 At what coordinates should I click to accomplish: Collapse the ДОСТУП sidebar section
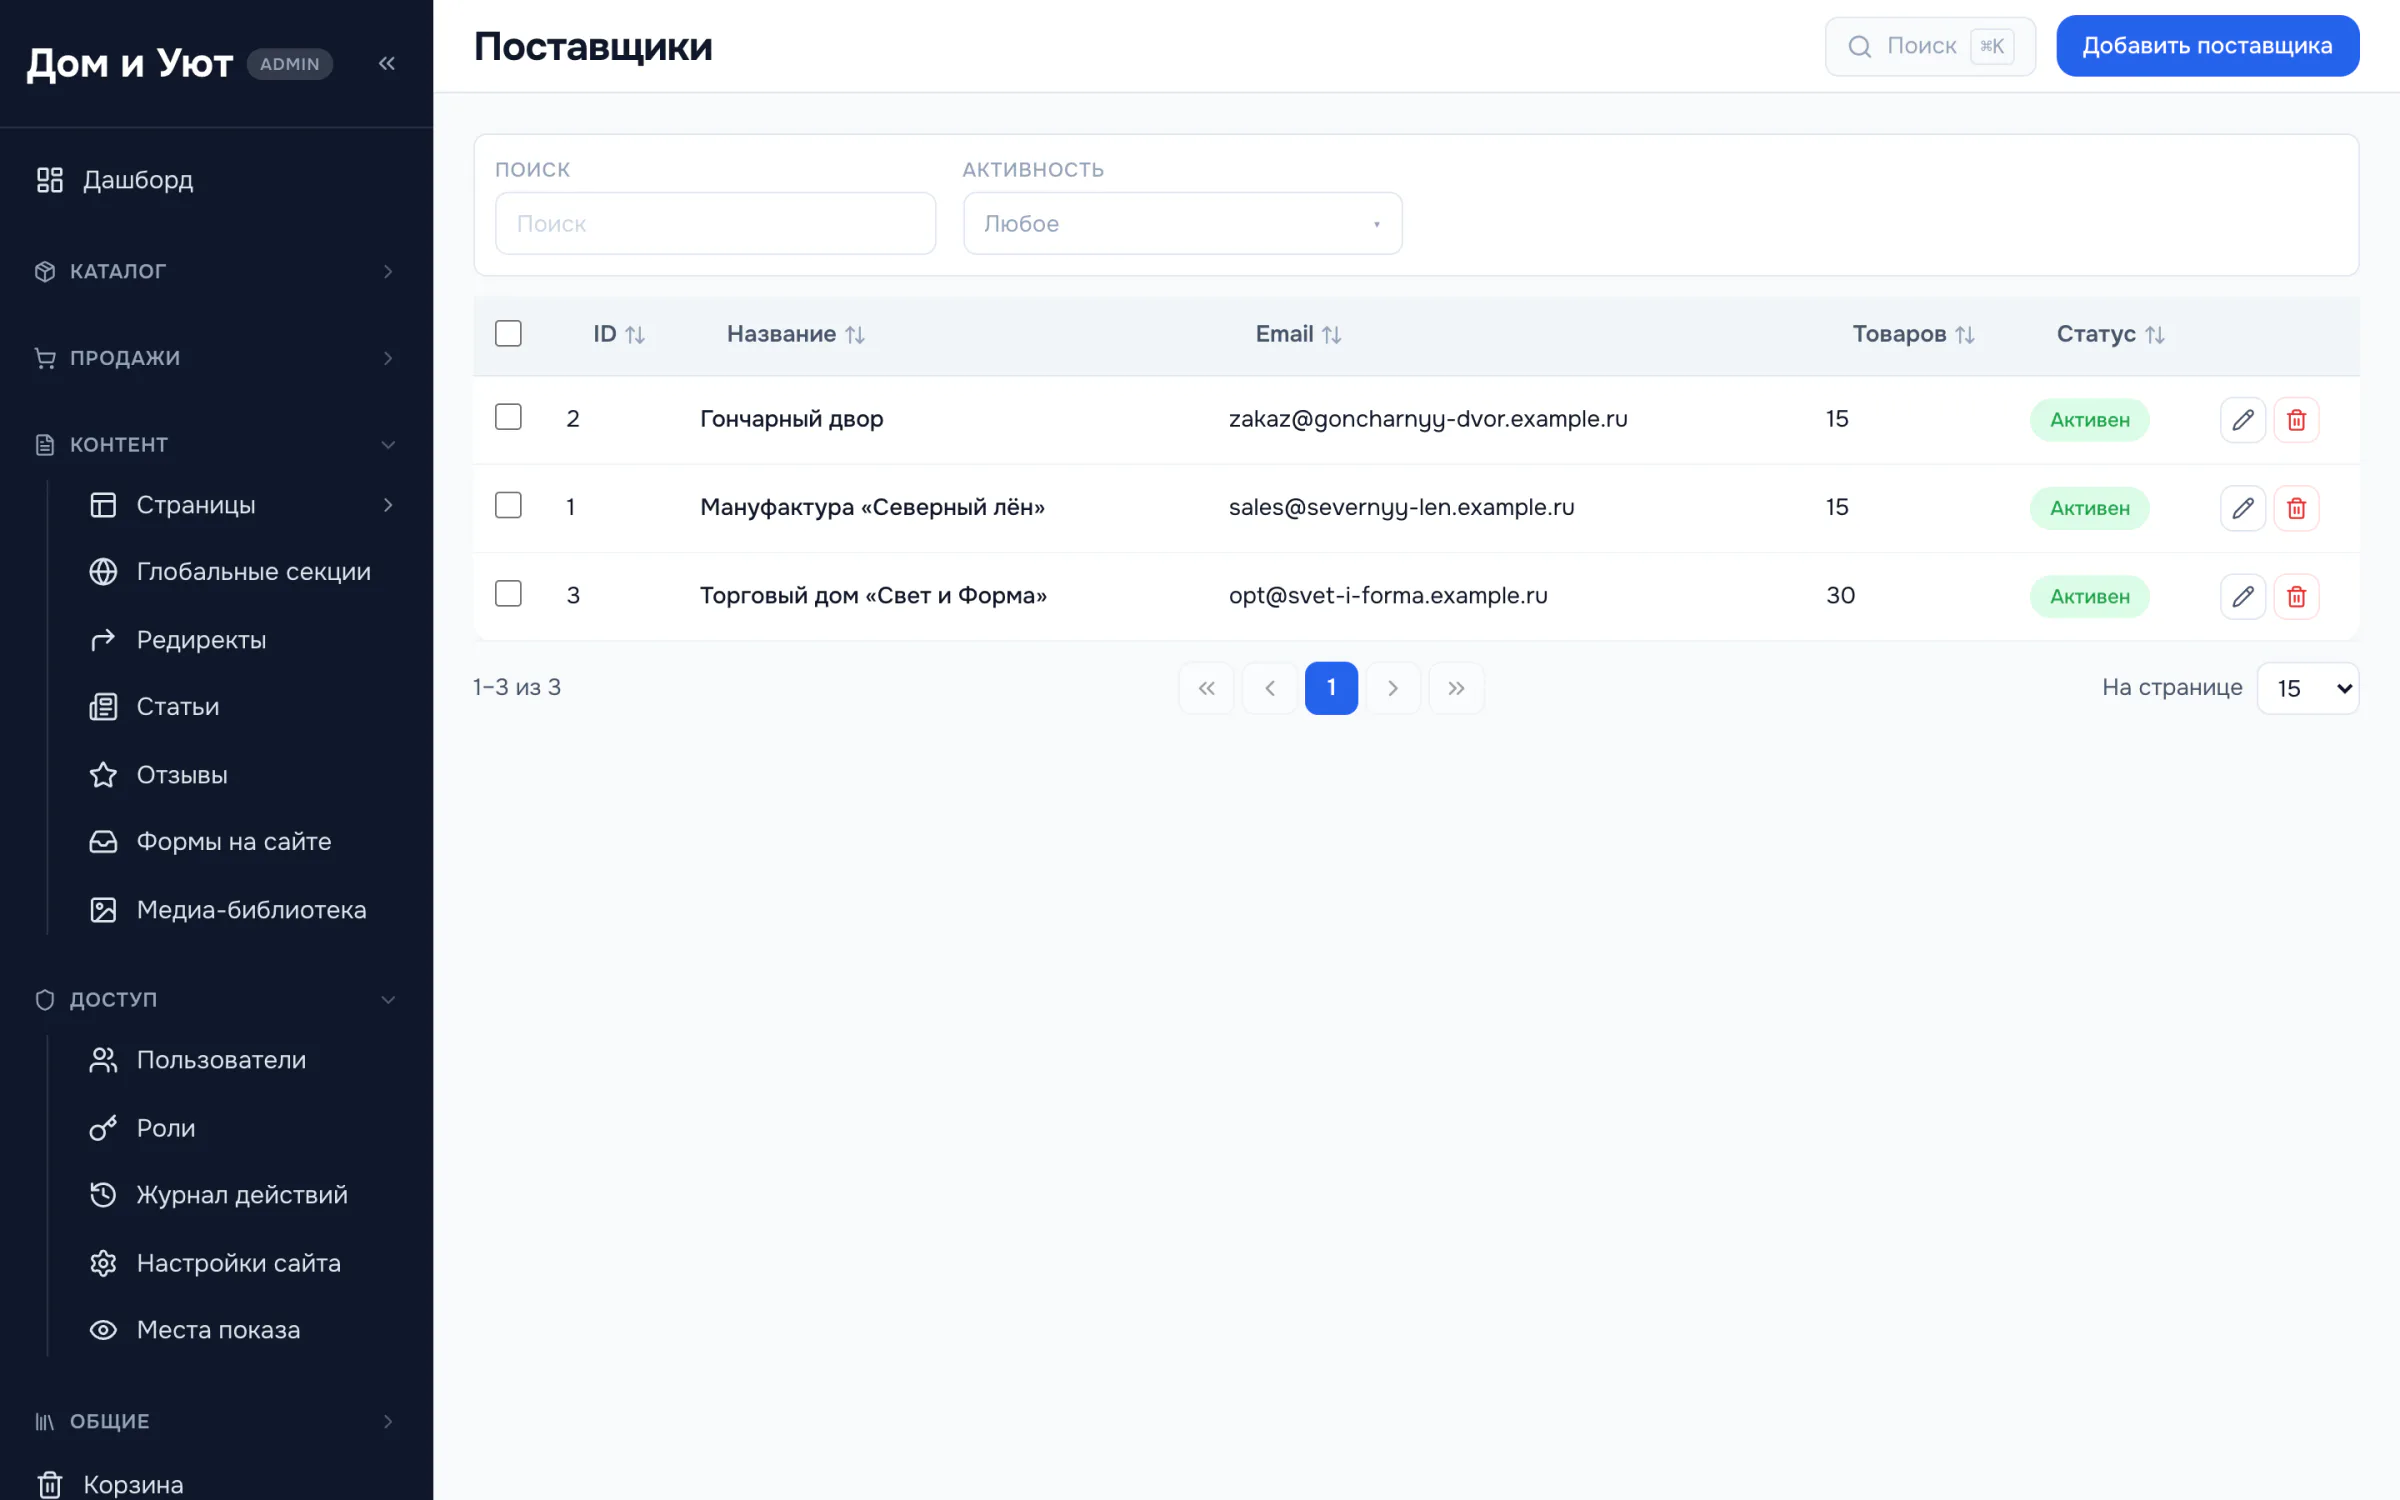[216, 1000]
